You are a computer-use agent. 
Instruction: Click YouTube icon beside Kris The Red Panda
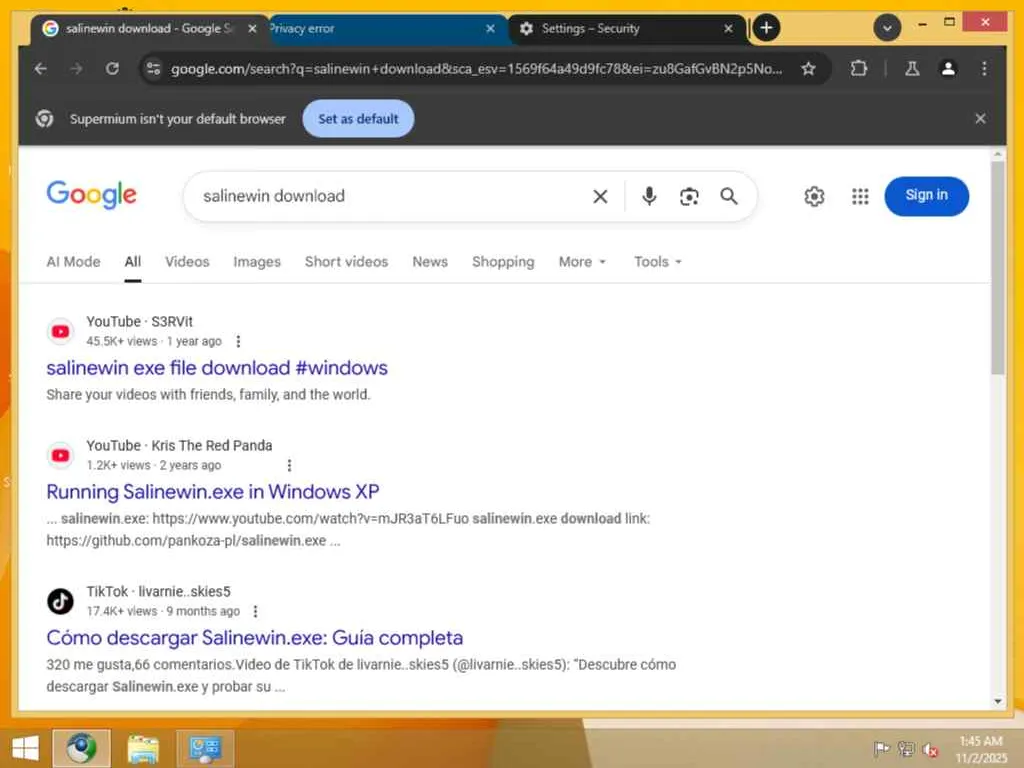pyautogui.click(x=61, y=455)
